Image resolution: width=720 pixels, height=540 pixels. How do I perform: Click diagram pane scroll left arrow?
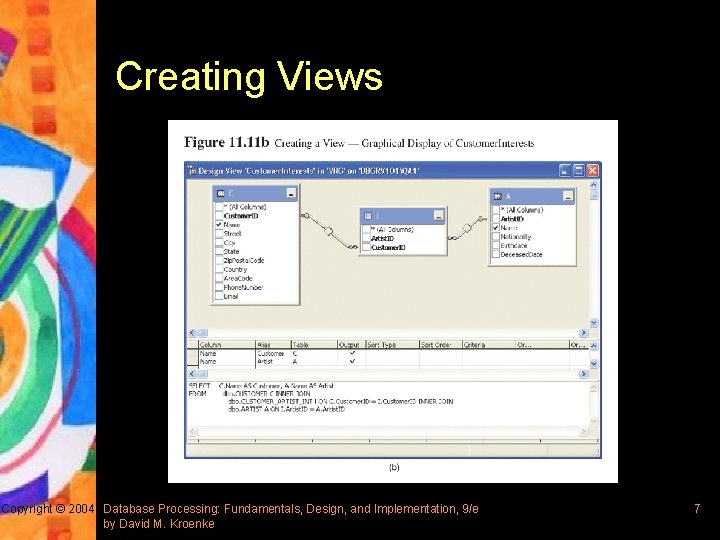[x=192, y=332]
